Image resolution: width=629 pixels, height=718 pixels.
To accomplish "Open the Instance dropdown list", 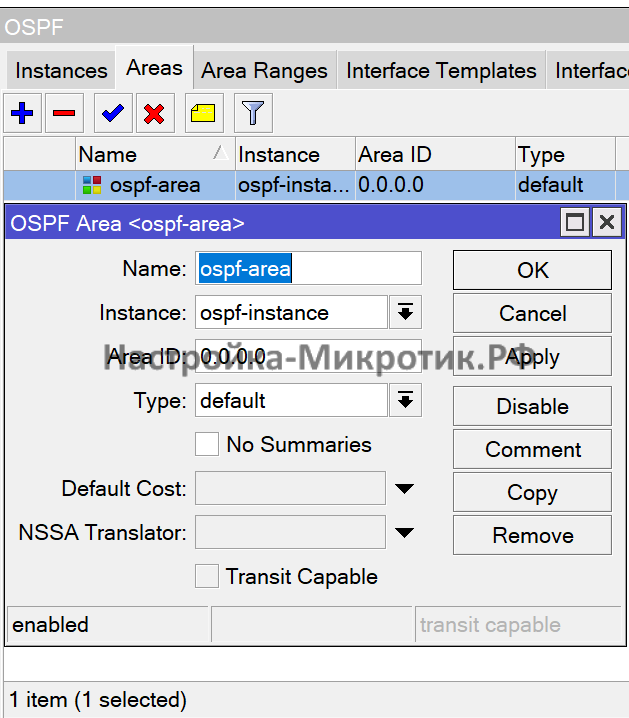I will 404,313.
